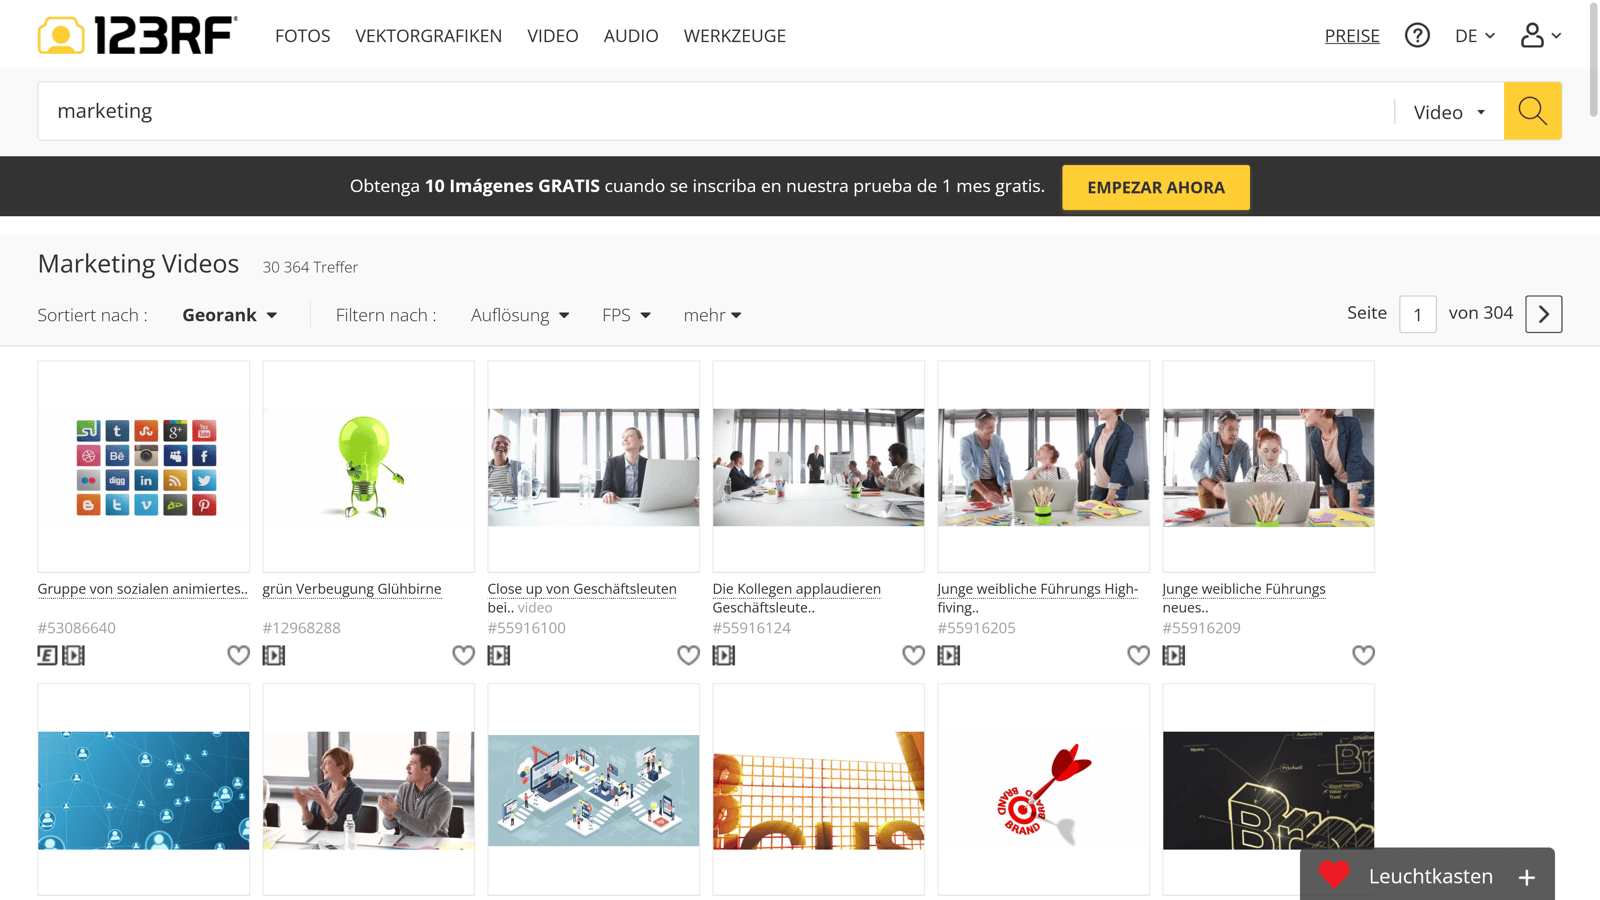1600x900 pixels.
Task: Click the editorial badge on social icons video
Action: click(x=46, y=655)
